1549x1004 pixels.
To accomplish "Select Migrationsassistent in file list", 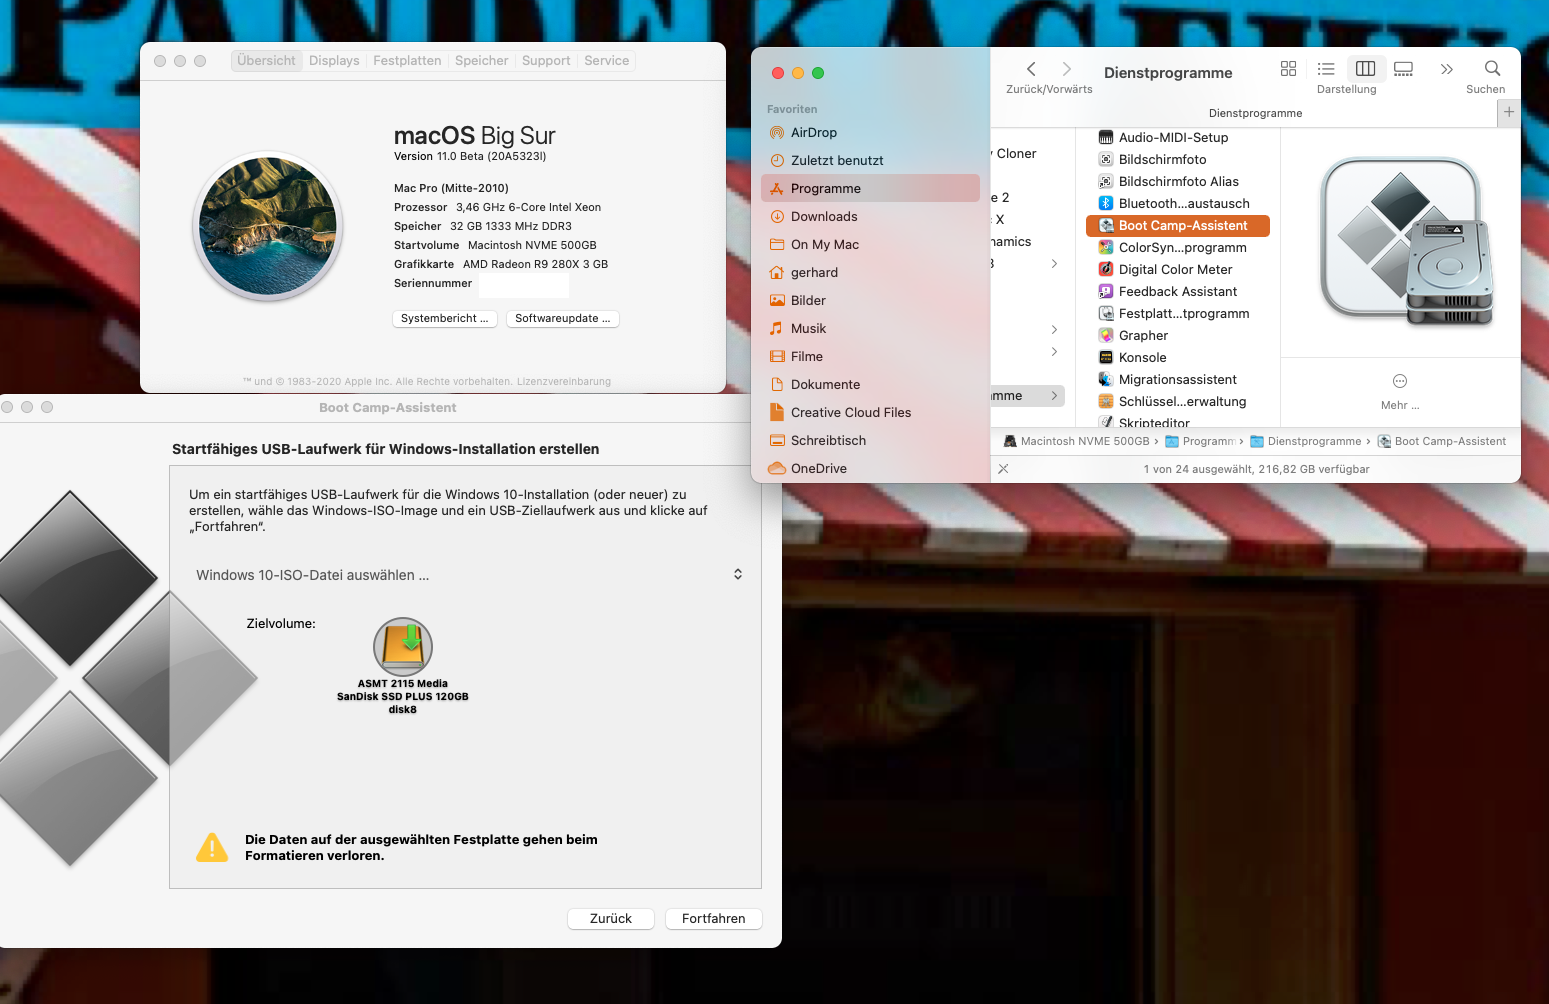I will tap(1177, 380).
